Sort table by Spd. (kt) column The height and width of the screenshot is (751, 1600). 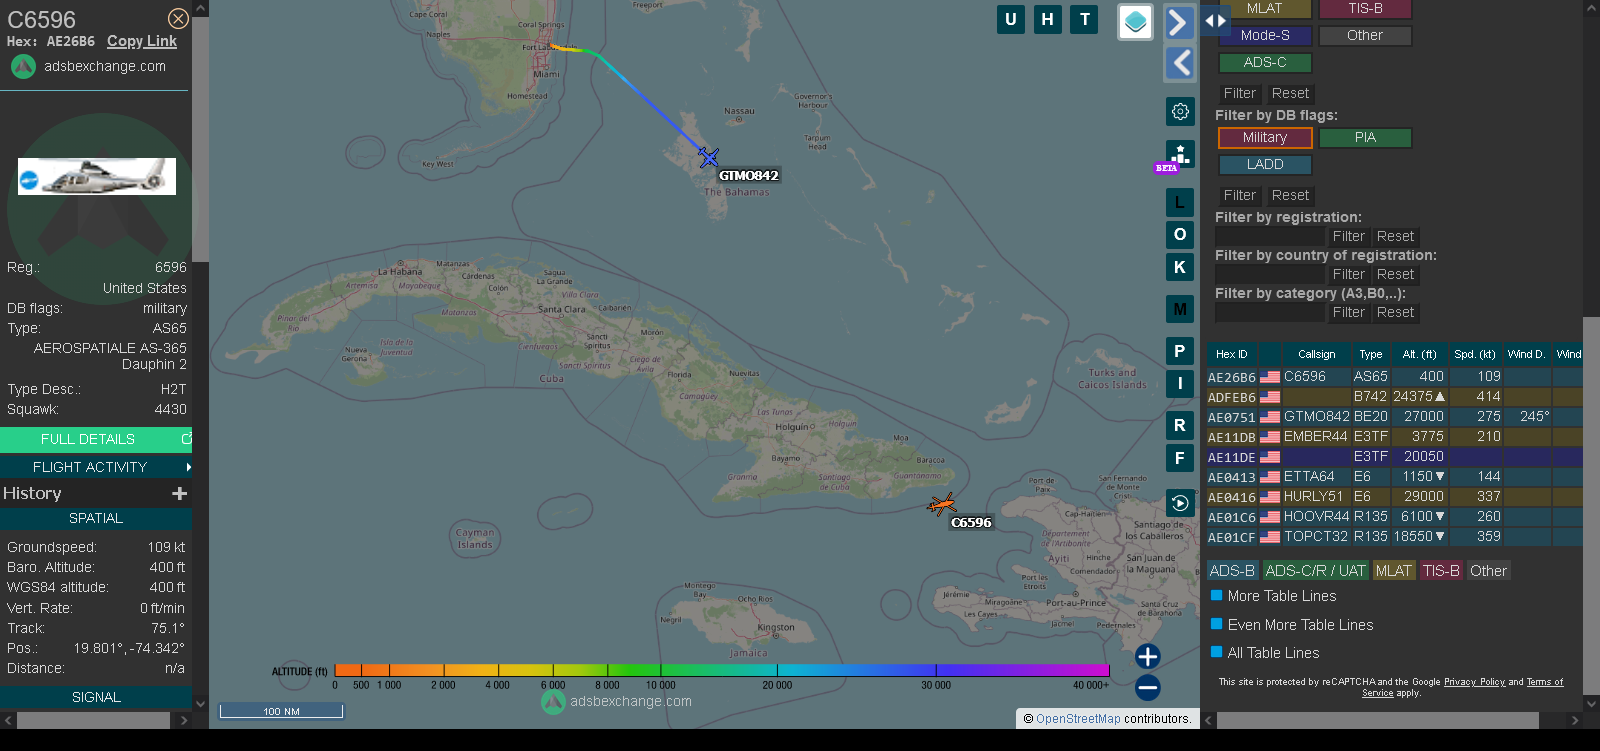coord(1475,354)
